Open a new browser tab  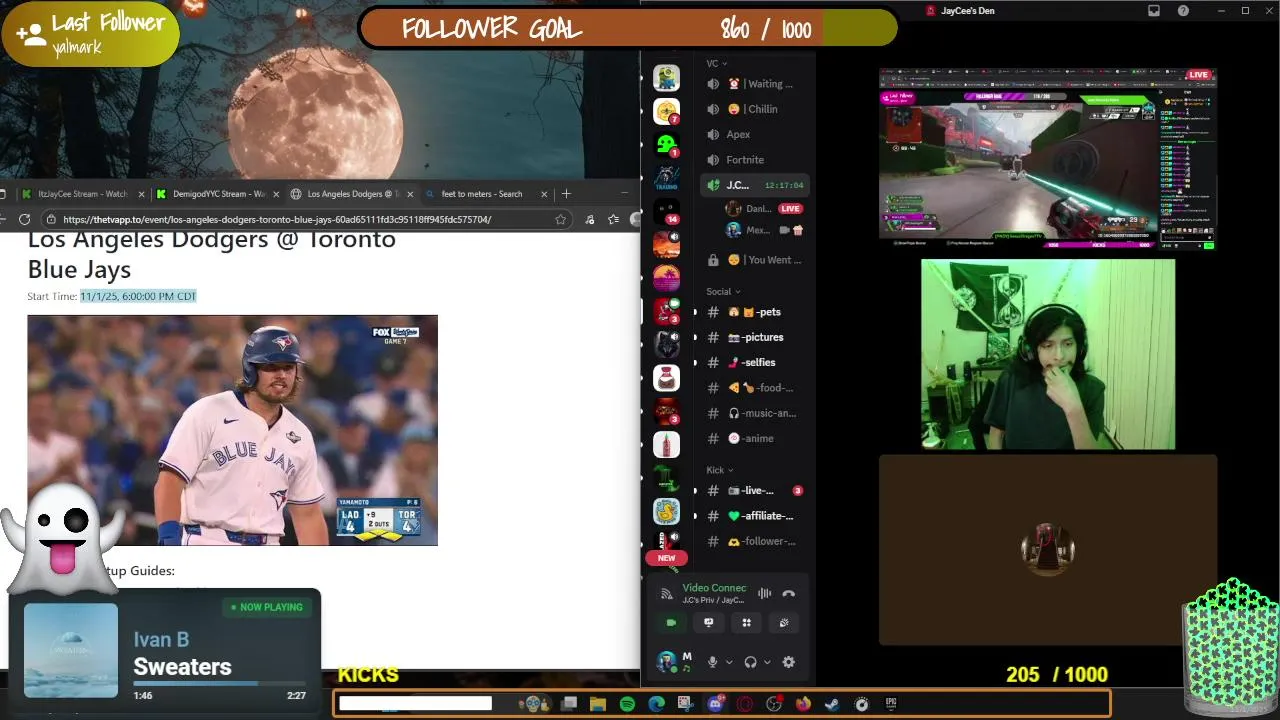[566, 194]
